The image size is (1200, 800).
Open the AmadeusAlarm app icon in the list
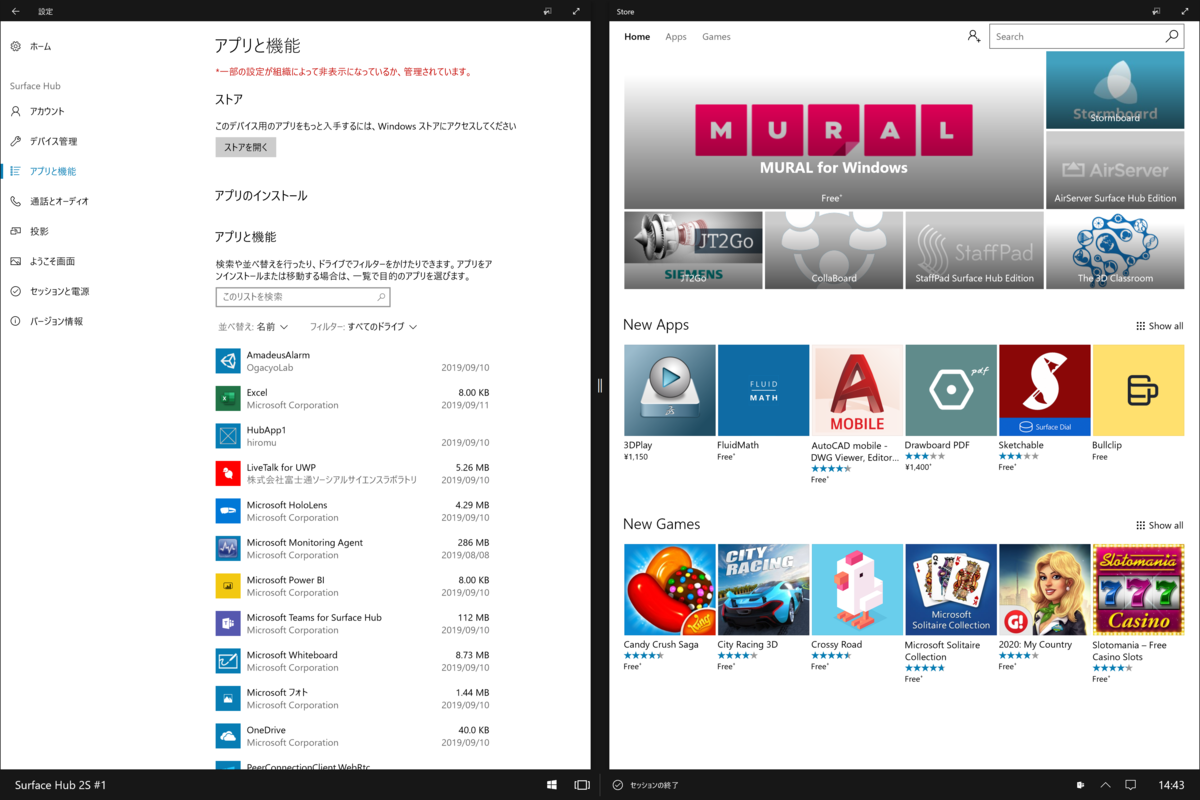point(228,361)
